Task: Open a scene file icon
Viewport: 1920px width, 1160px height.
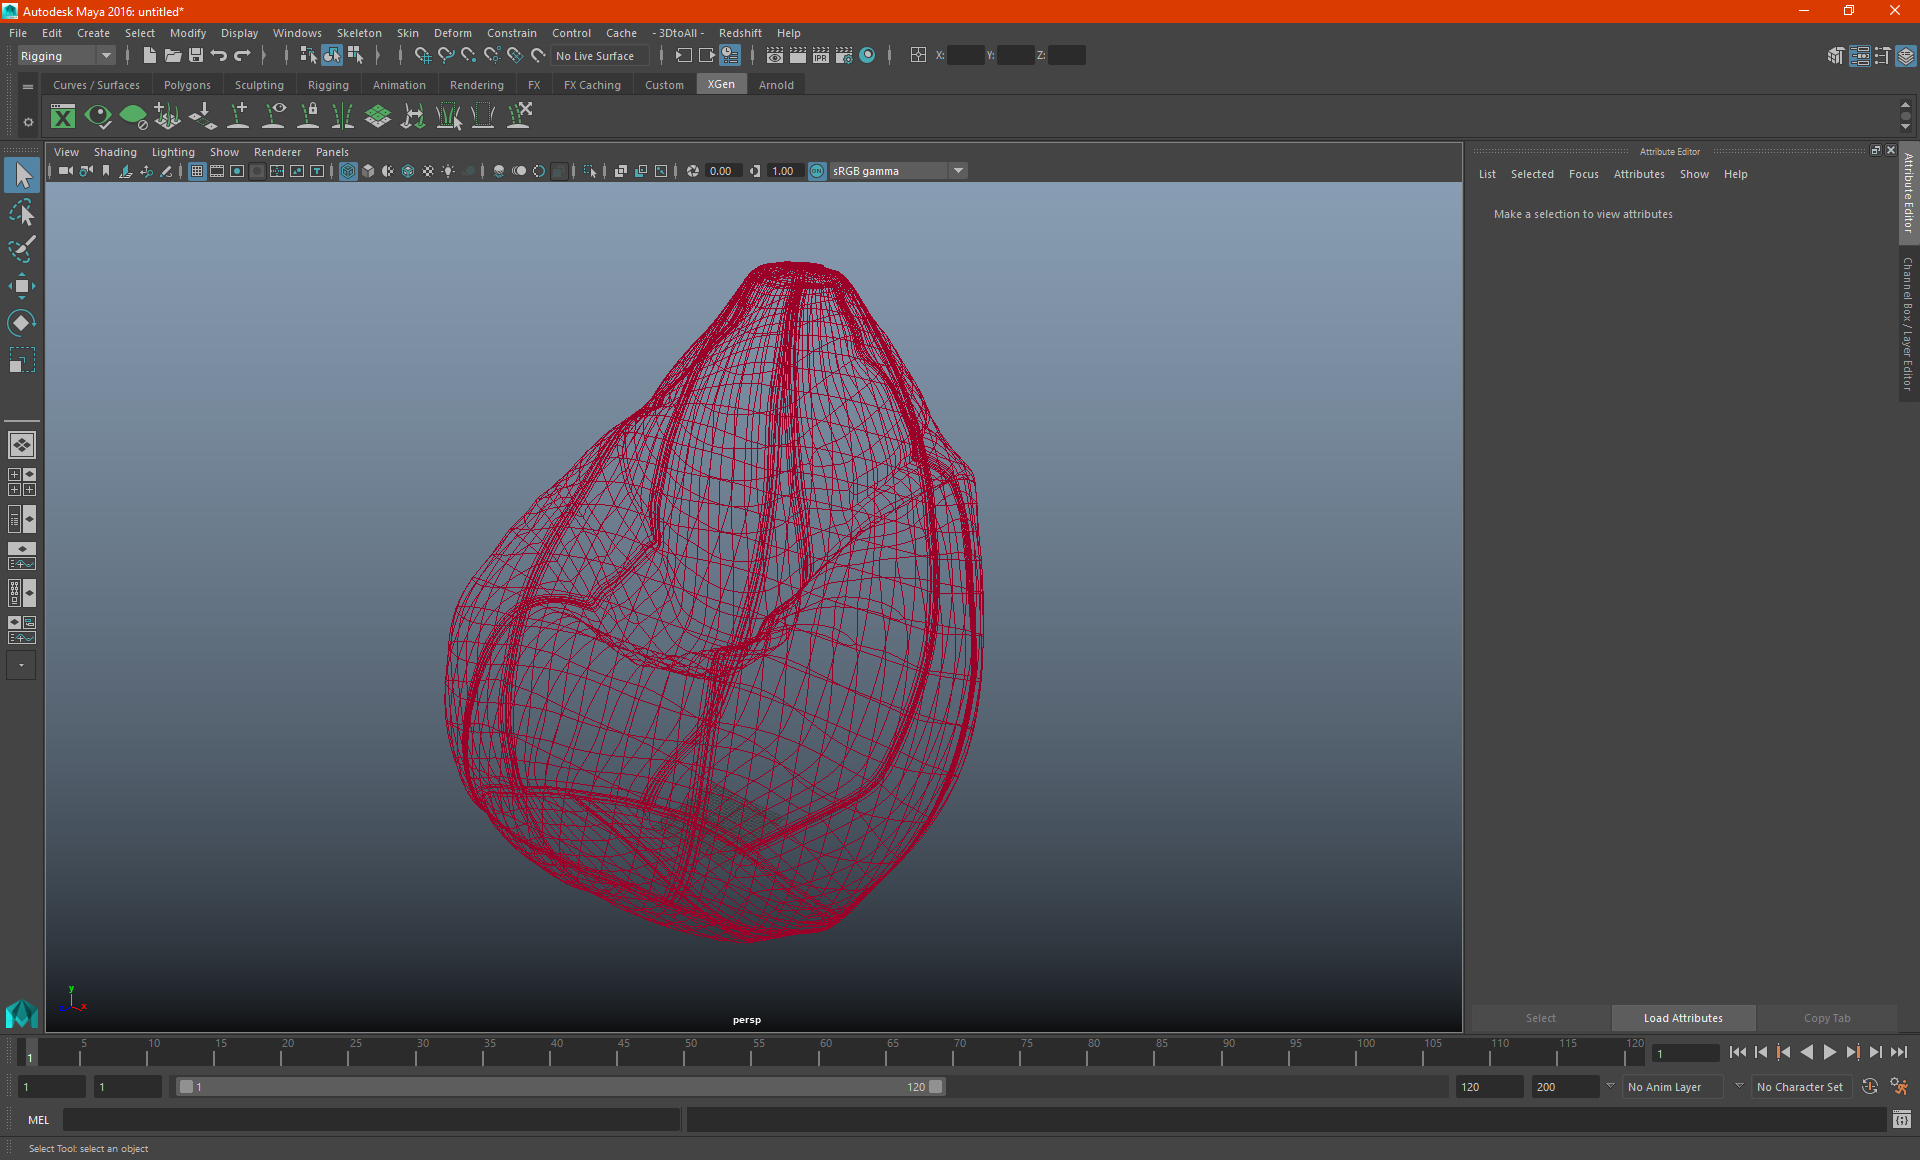Action: tap(172, 56)
